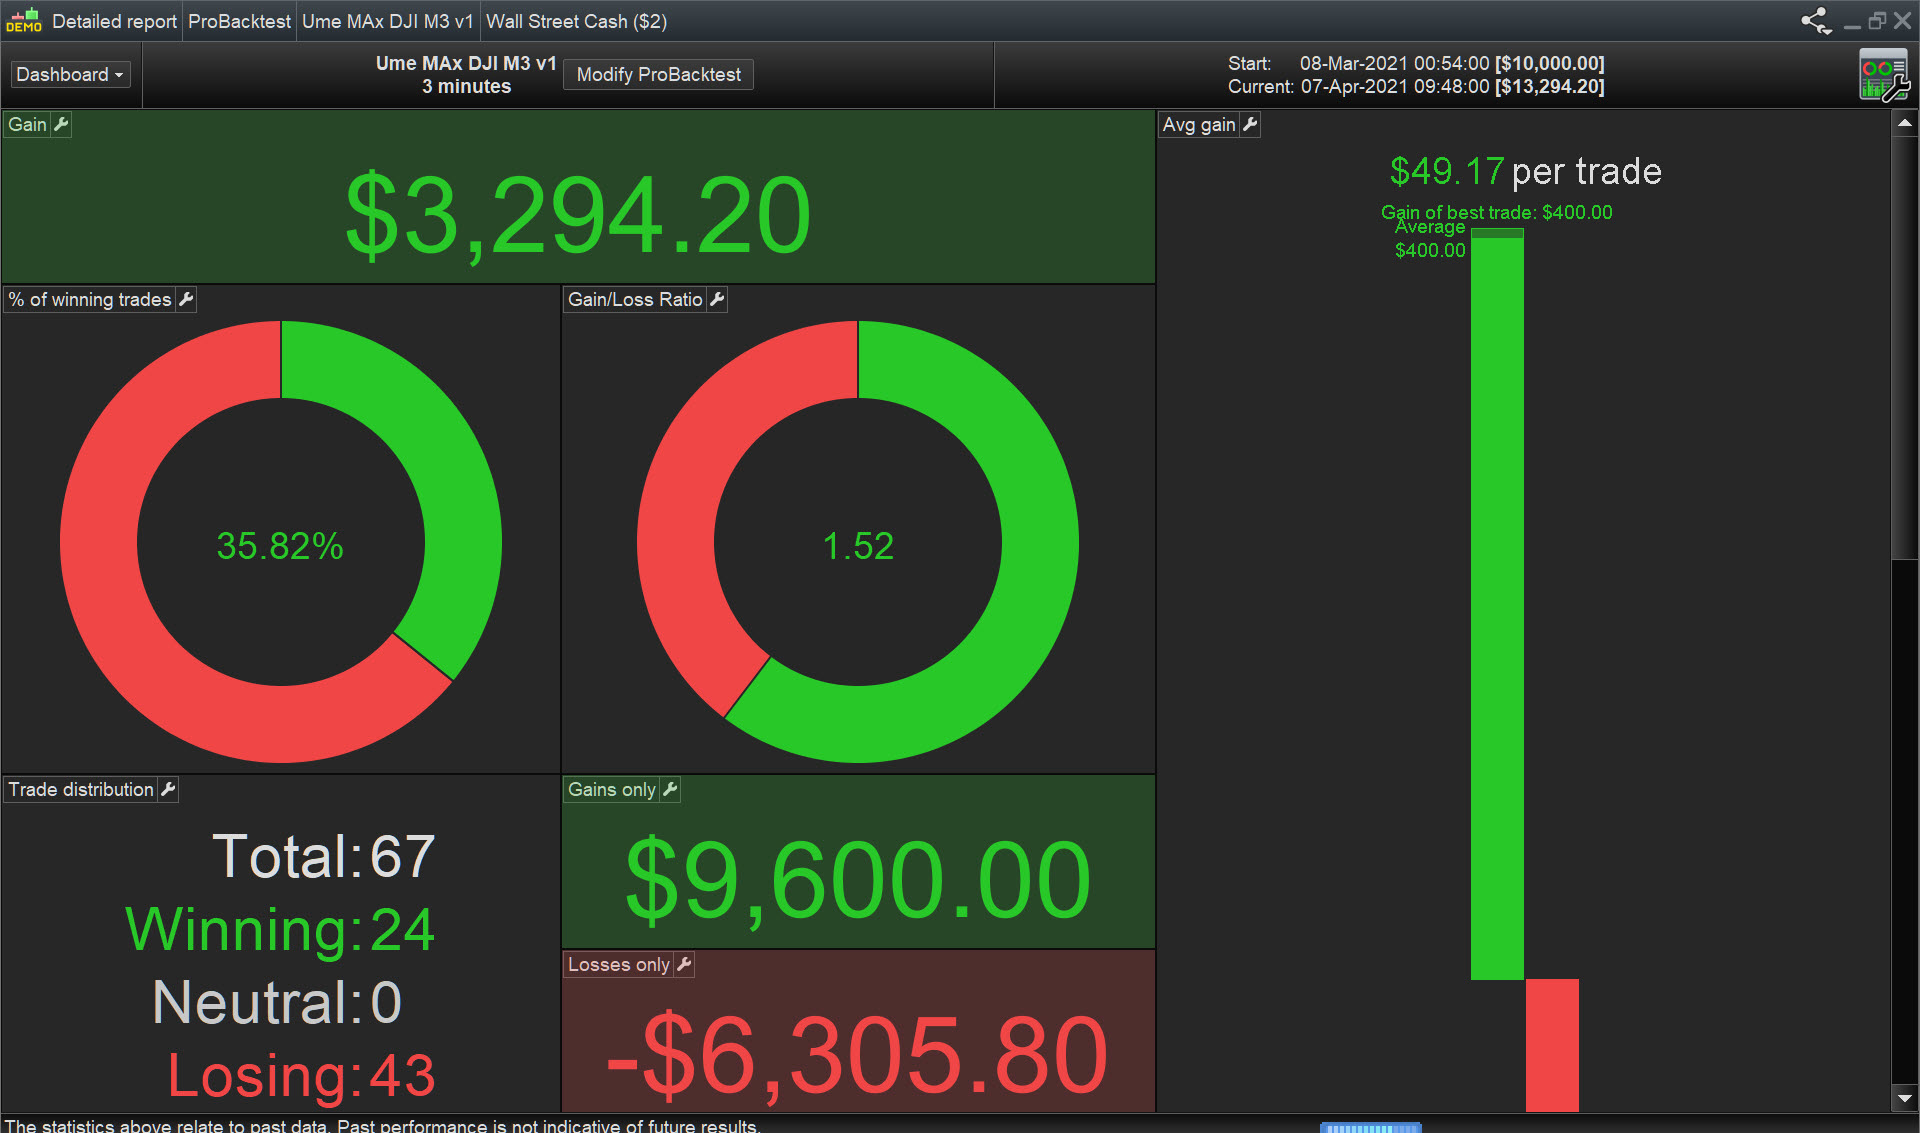Click the red loss bar in Avg gain
Viewport: 1920px width, 1133px height.
[x=1552, y=1045]
